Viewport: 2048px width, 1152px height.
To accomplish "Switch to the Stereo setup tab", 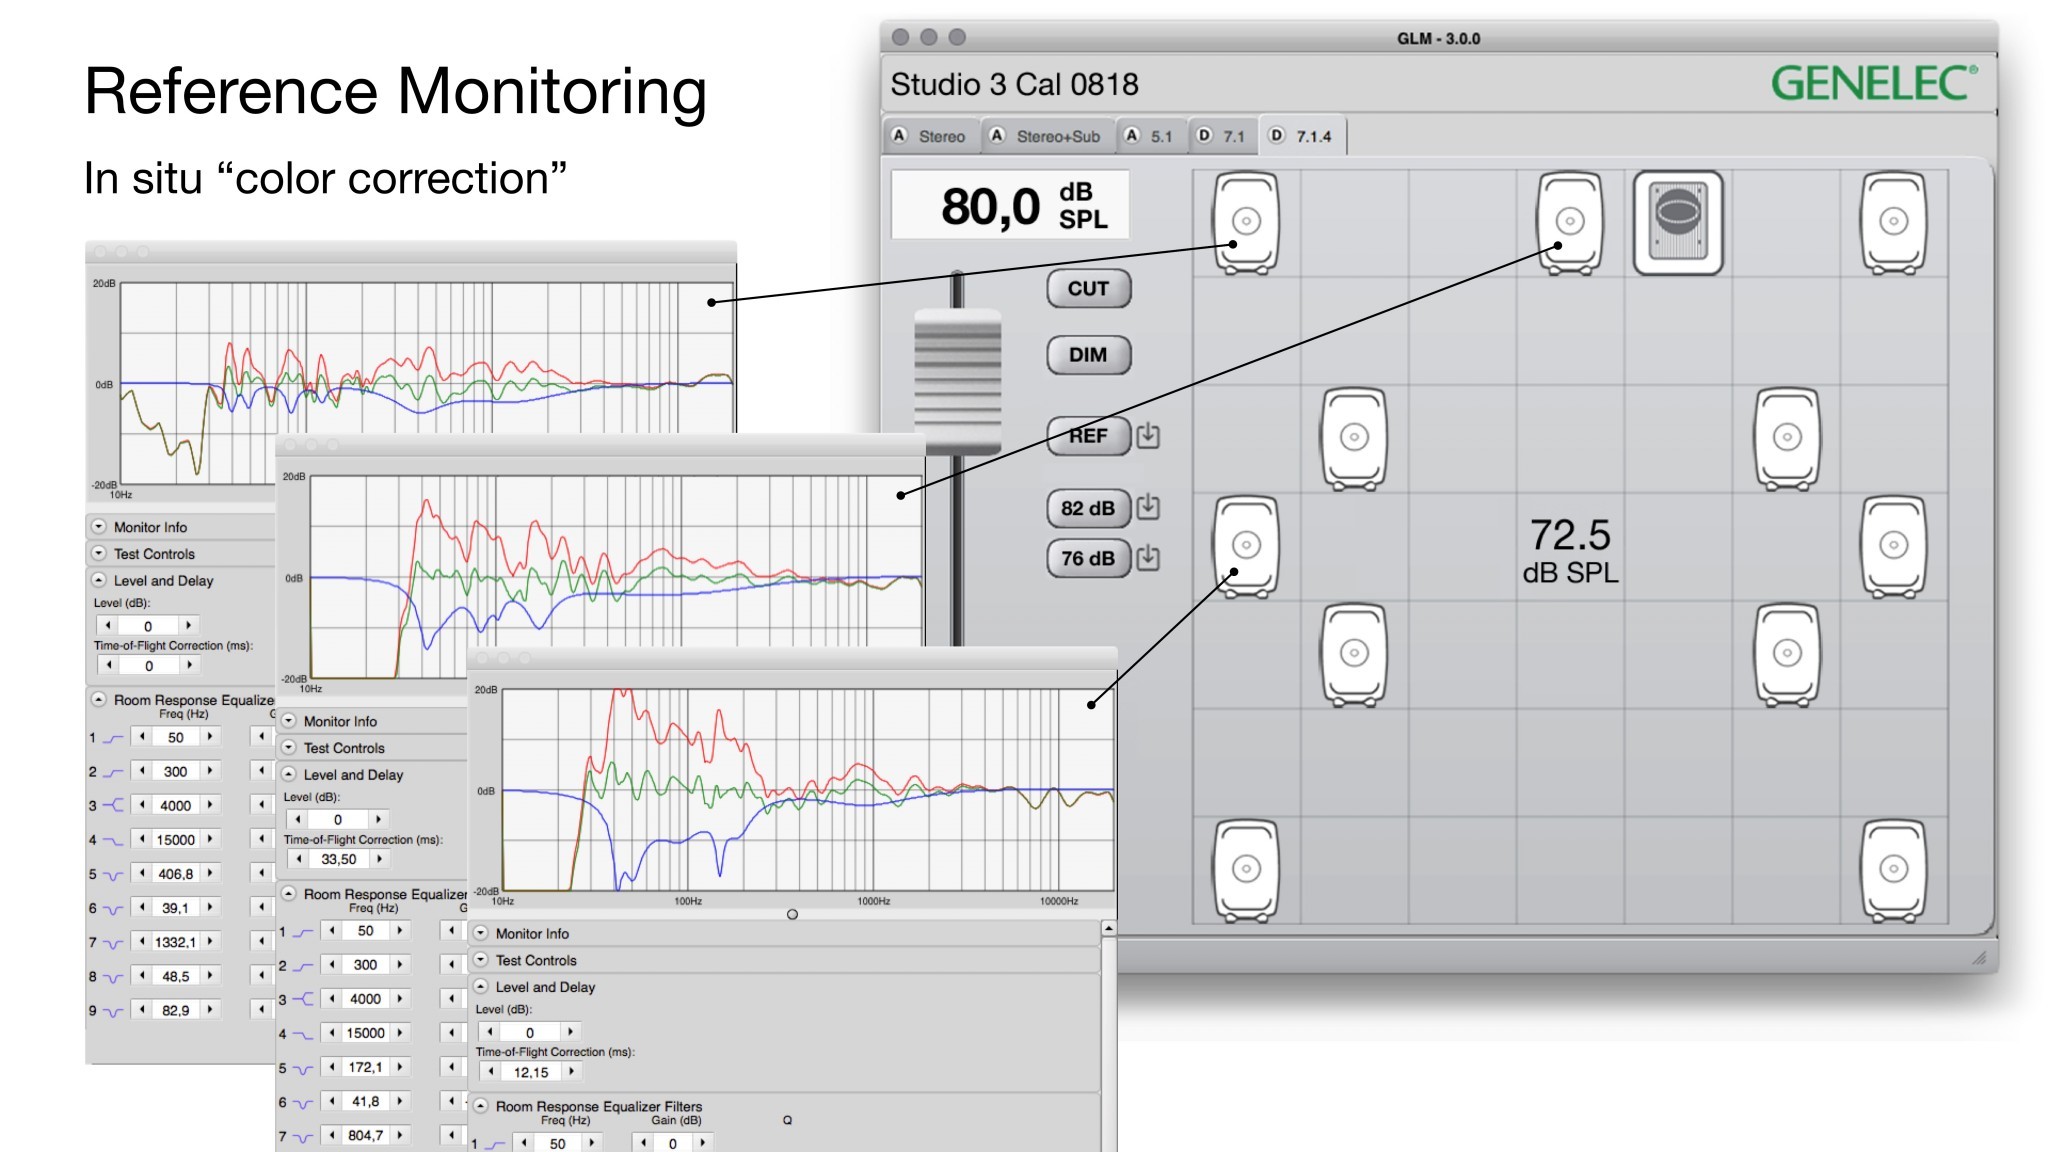I will [929, 136].
